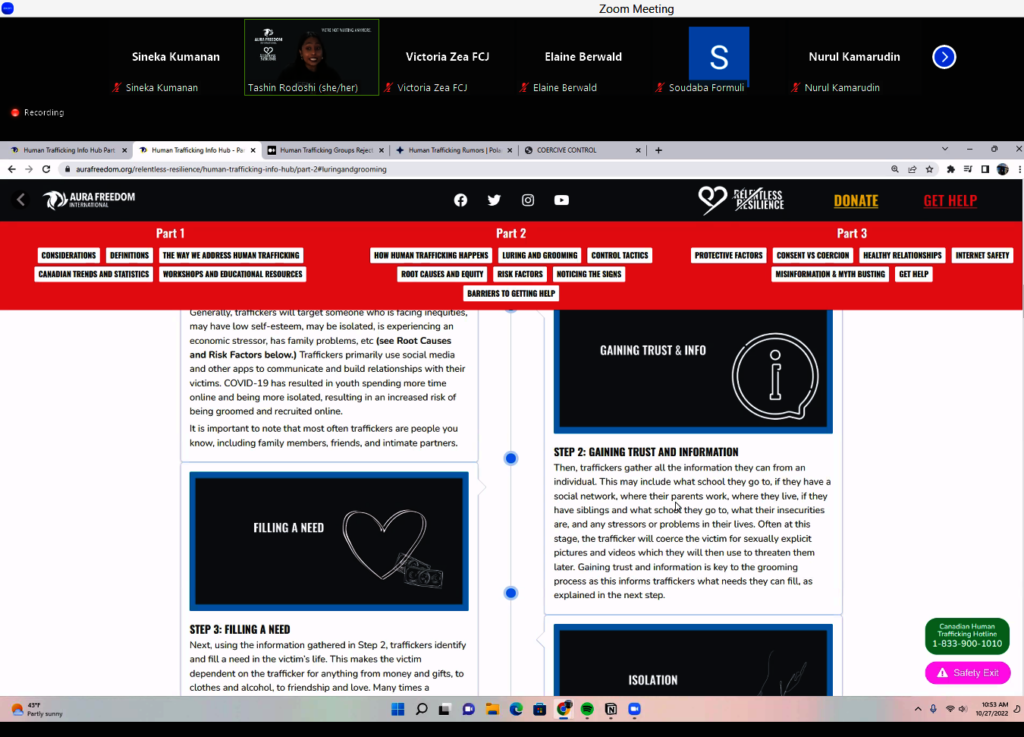
Task: Open Microsoft Edge from the taskbar
Action: click(516, 709)
